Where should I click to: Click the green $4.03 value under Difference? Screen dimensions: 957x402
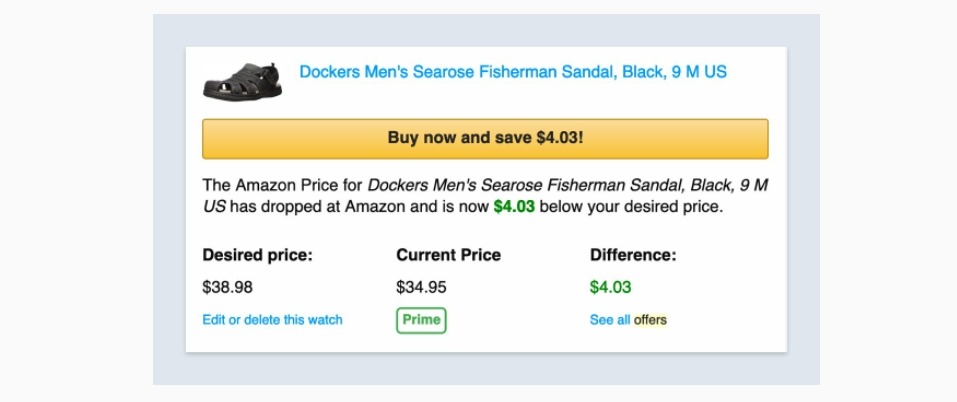pyautogui.click(x=610, y=287)
